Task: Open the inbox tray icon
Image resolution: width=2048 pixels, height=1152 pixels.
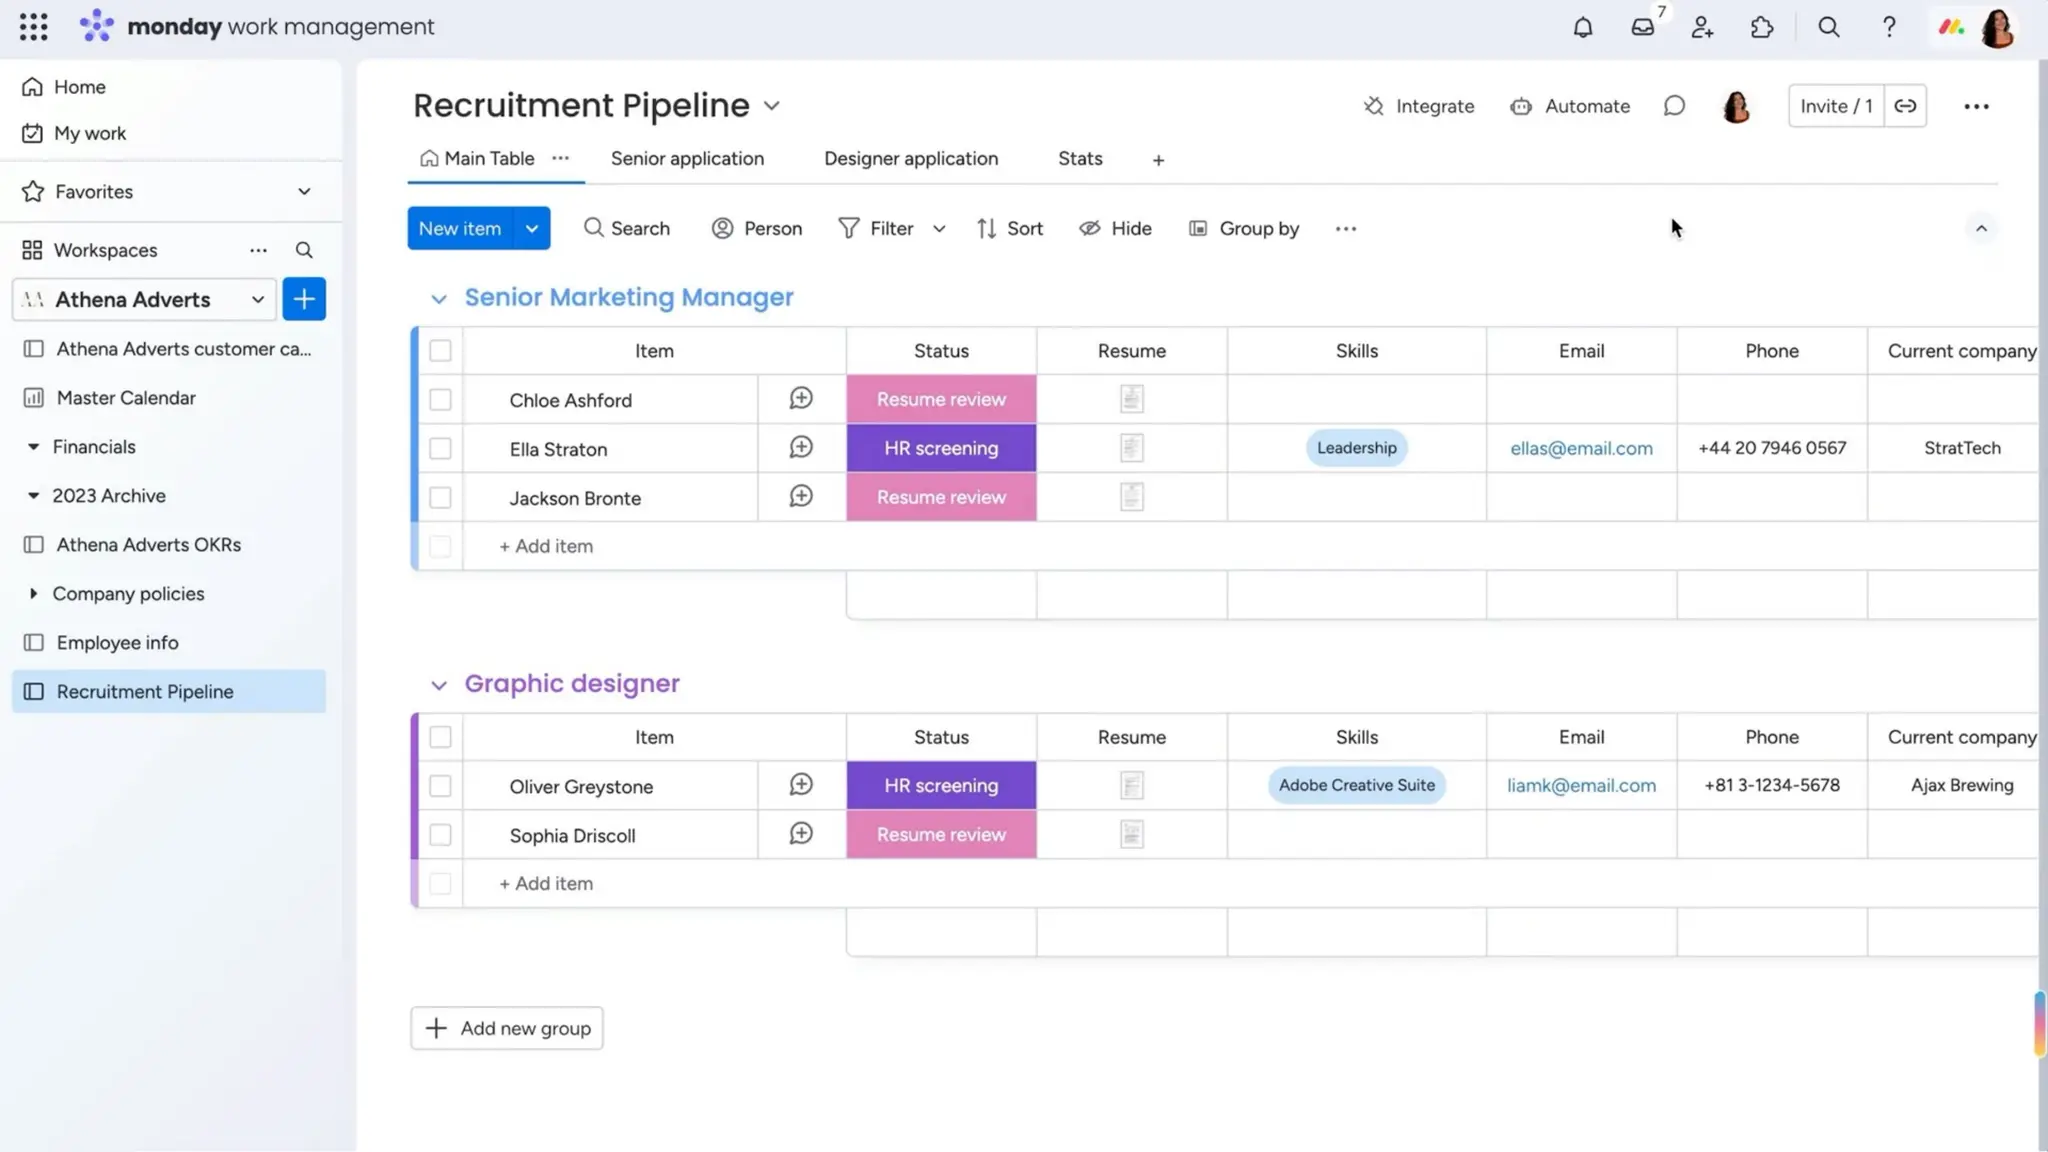Action: (1642, 27)
